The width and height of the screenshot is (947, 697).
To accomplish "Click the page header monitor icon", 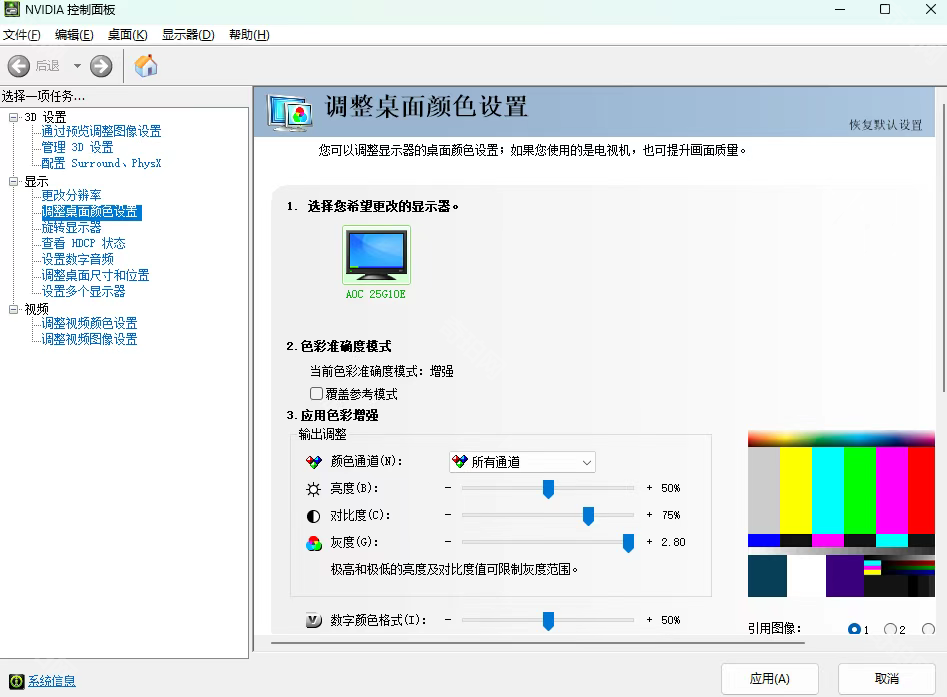I will (x=291, y=113).
